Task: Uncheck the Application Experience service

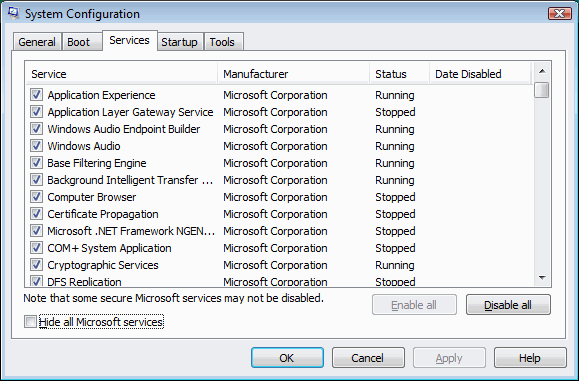Action: (x=36, y=95)
